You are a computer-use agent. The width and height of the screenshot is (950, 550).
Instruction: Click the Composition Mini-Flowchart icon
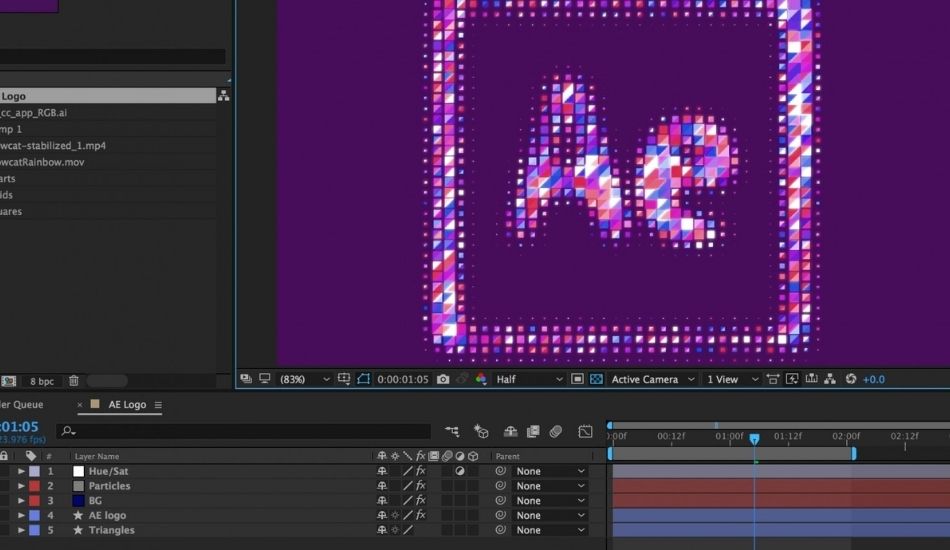coord(453,432)
